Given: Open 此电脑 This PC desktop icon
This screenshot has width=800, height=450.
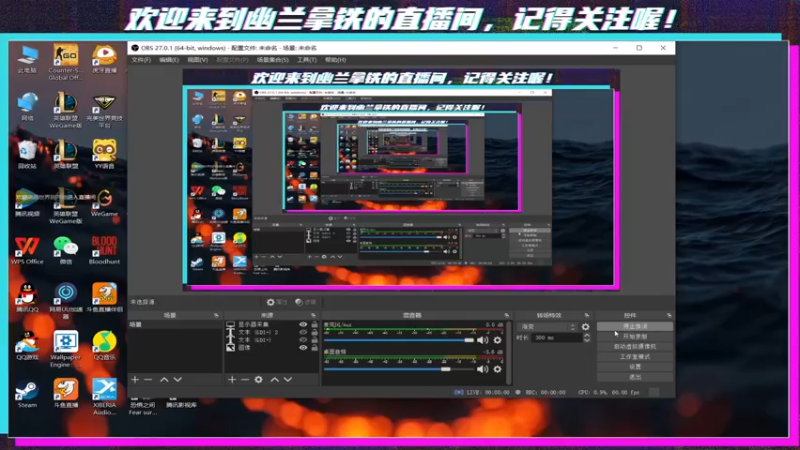Looking at the screenshot, I should (27, 59).
